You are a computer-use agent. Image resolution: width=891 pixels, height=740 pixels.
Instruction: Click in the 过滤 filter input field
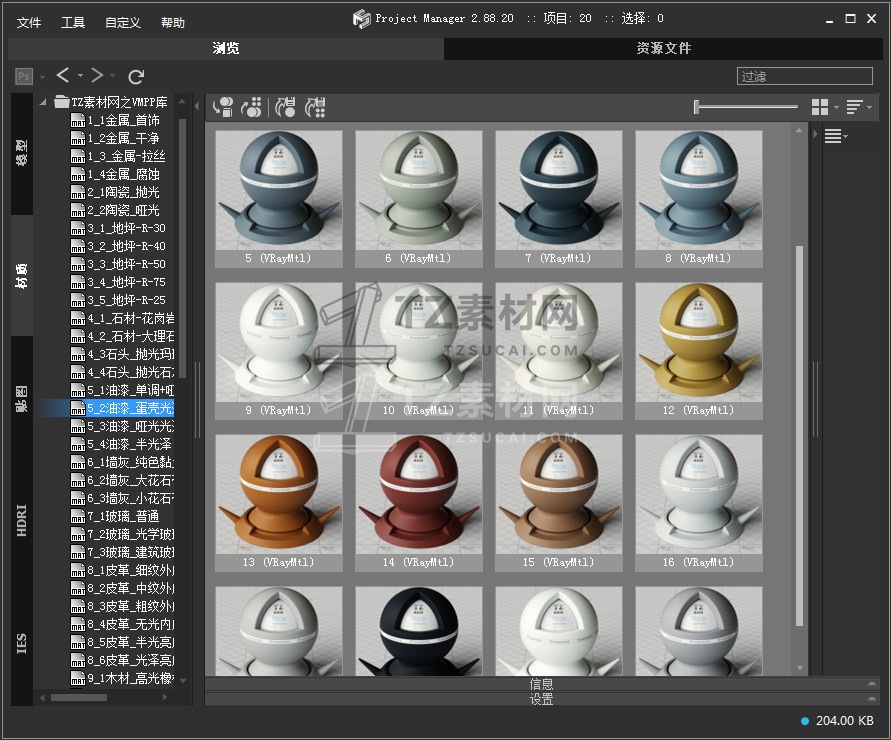(x=804, y=76)
